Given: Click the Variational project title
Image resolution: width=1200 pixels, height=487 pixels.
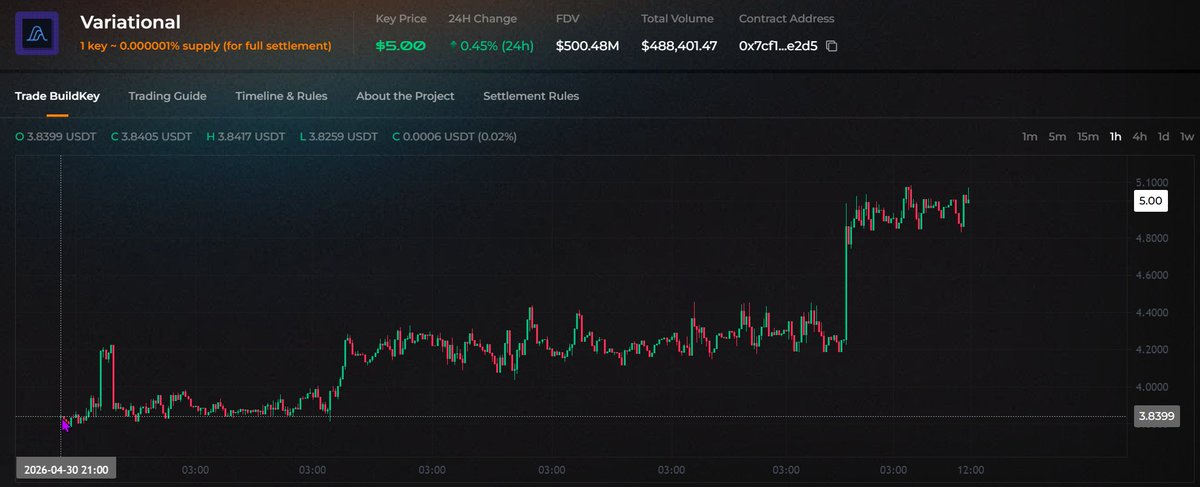Looking at the screenshot, I should coord(130,22).
